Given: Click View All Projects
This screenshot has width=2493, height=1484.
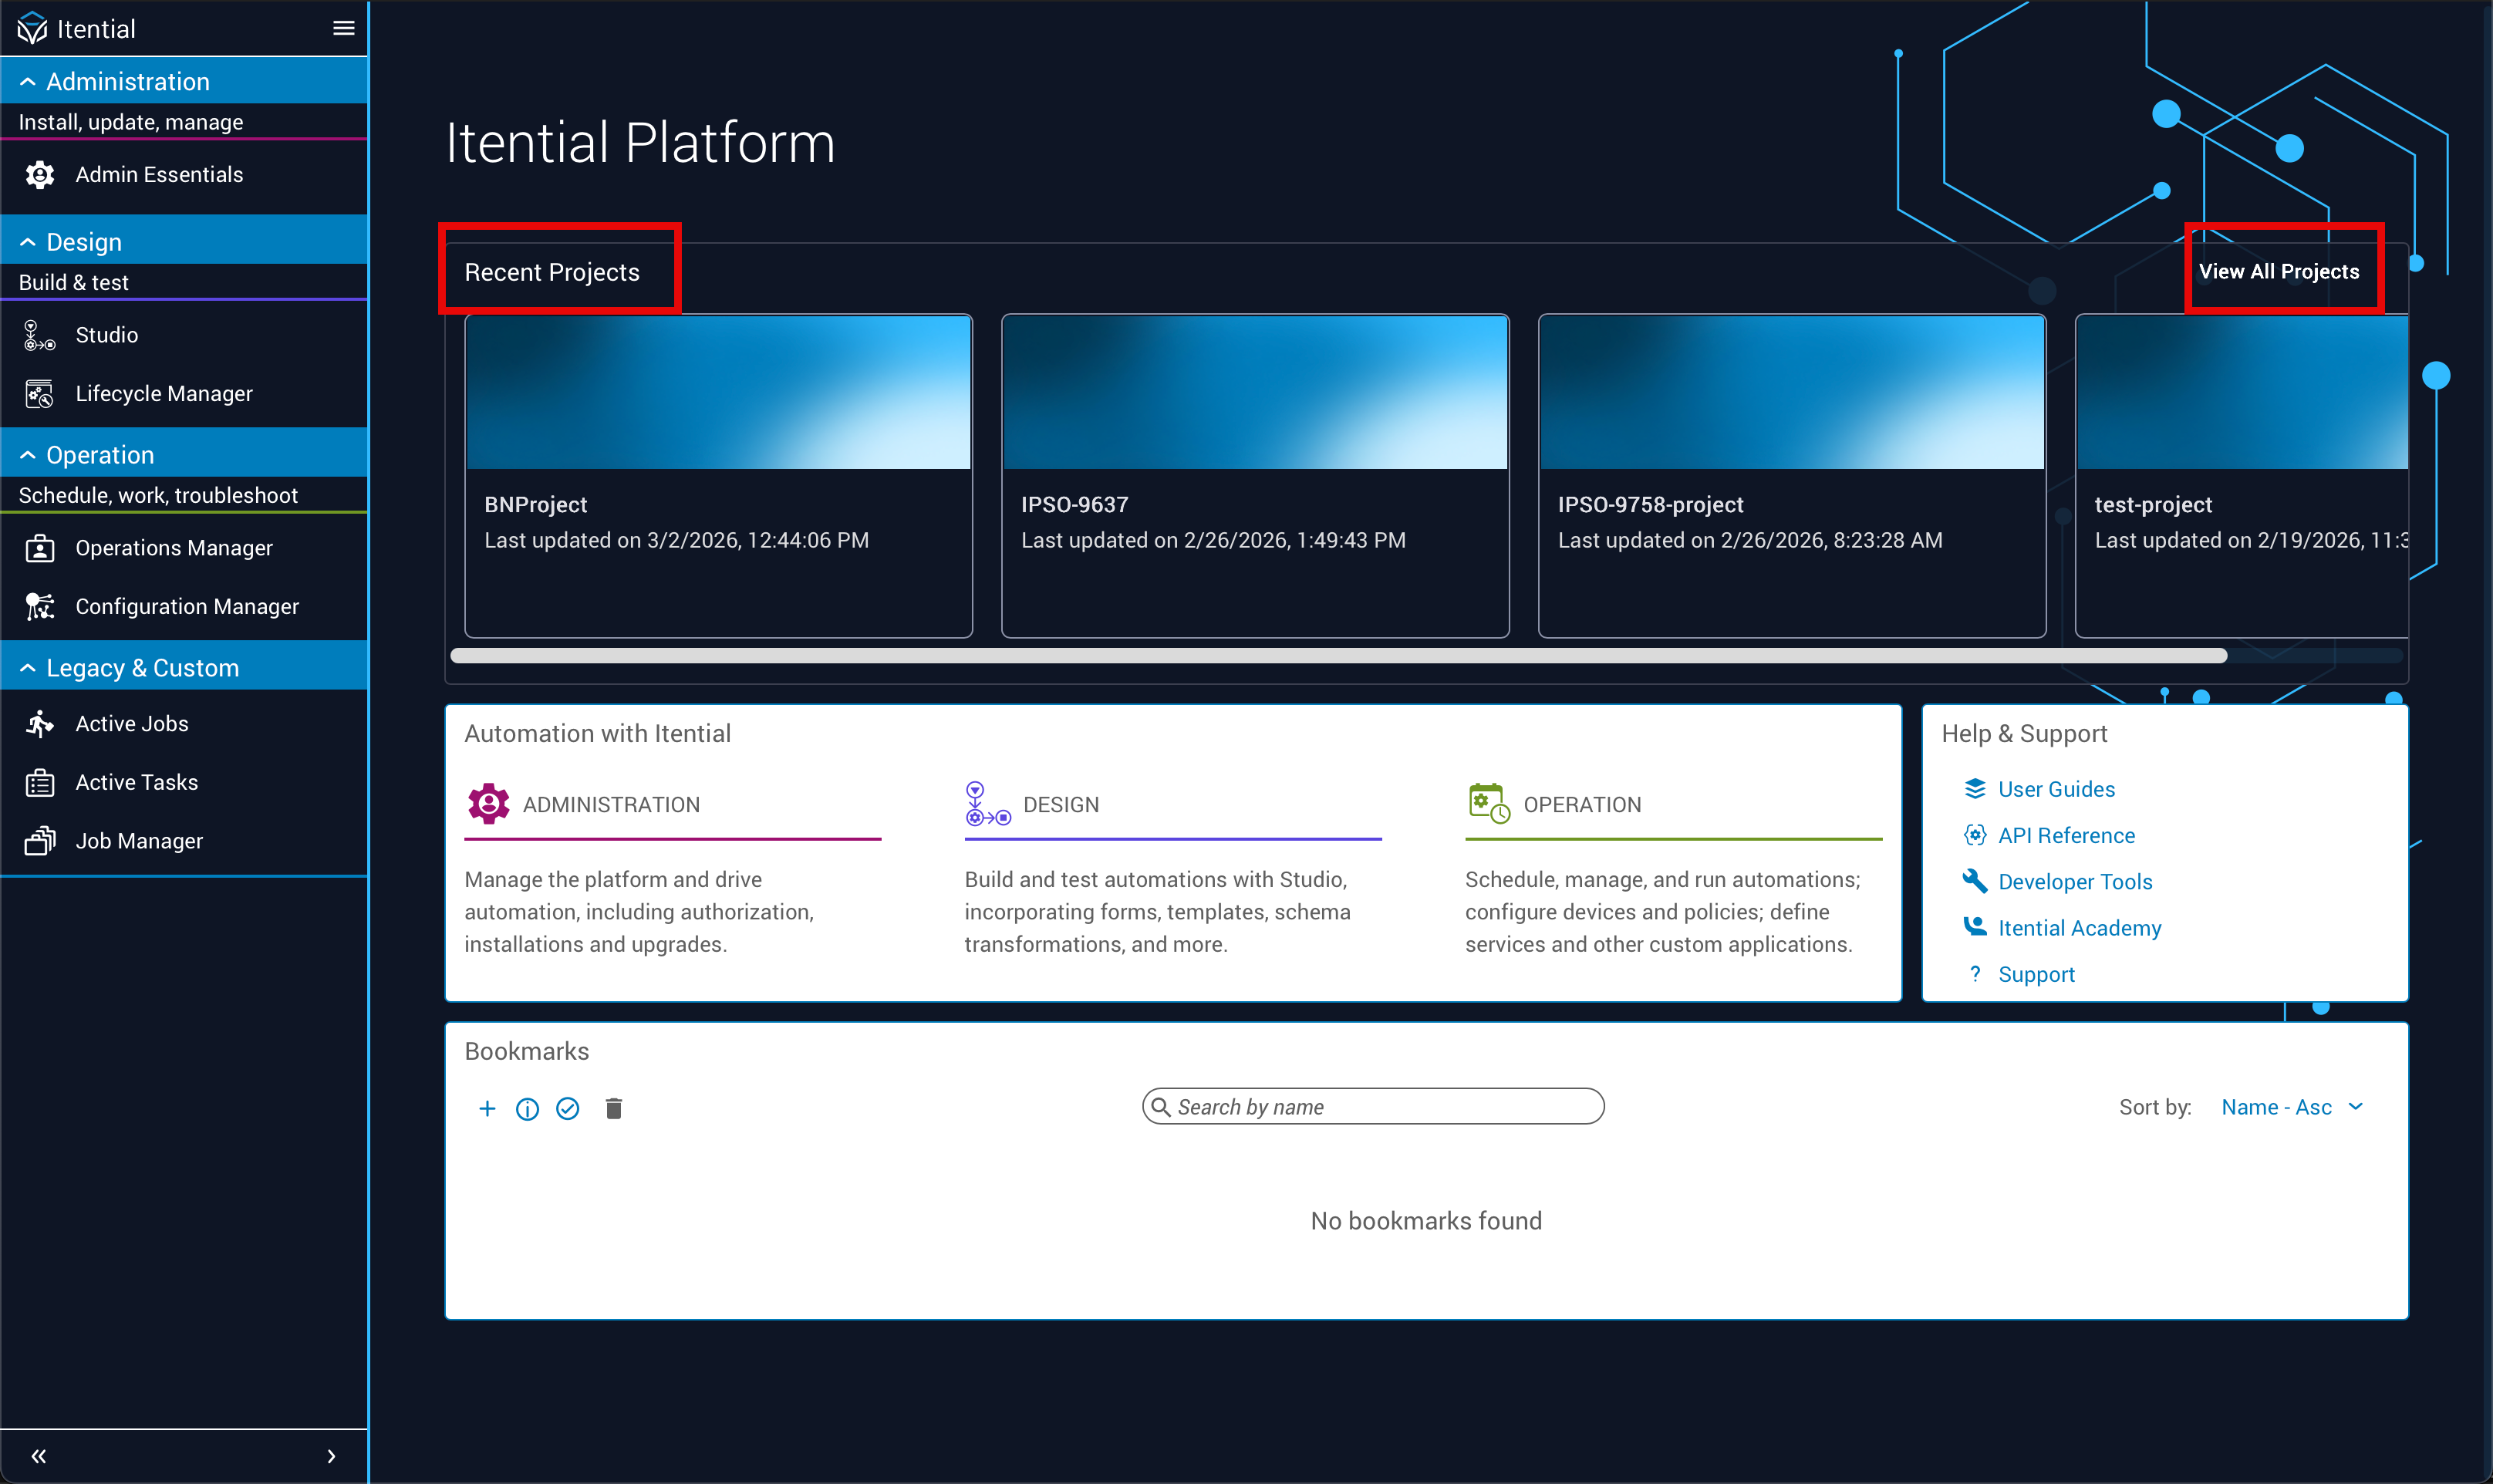Looking at the screenshot, I should [2278, 272].
